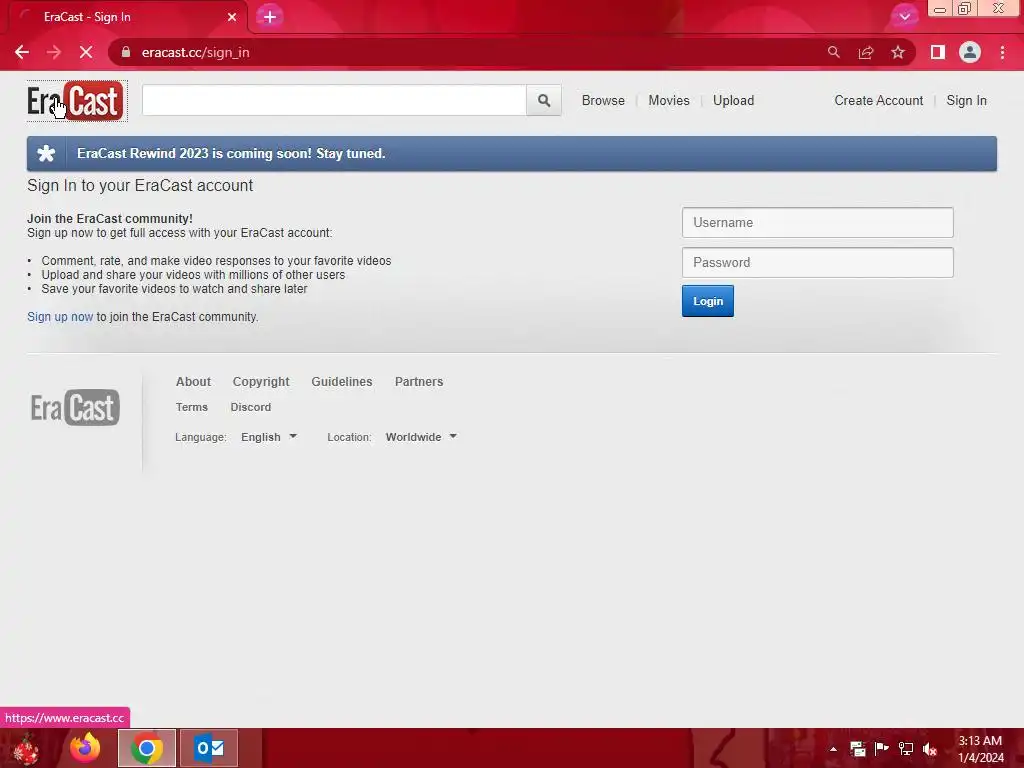Click into the EraCast search box
Image resolution: width=1024 pixels, height=768 pixels.
[x=334, y=101]
